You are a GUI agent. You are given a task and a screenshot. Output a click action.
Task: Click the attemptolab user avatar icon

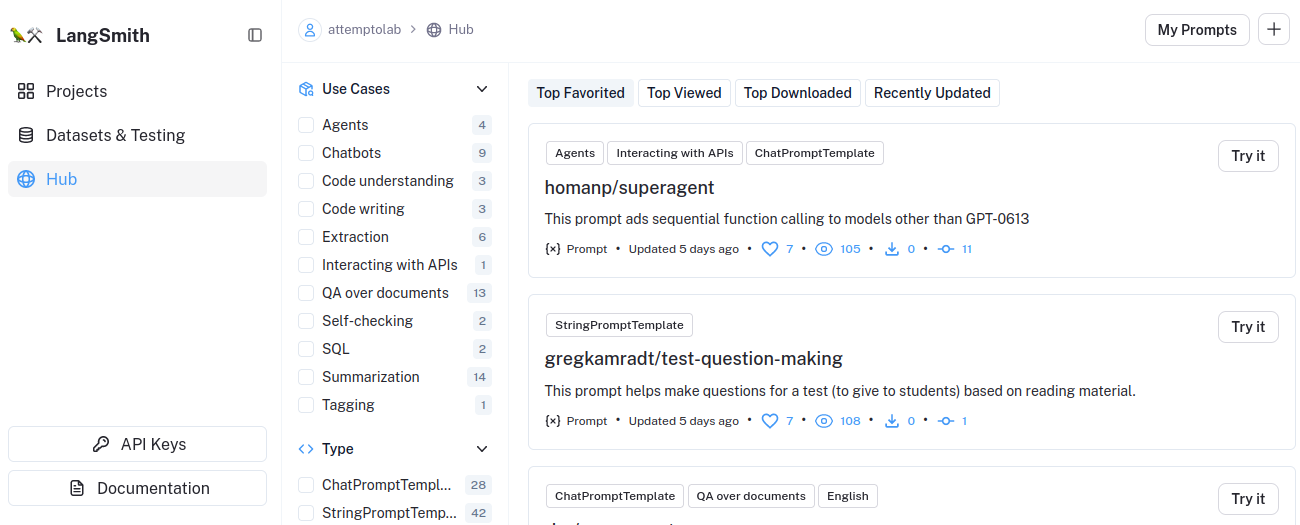point(310,30)
